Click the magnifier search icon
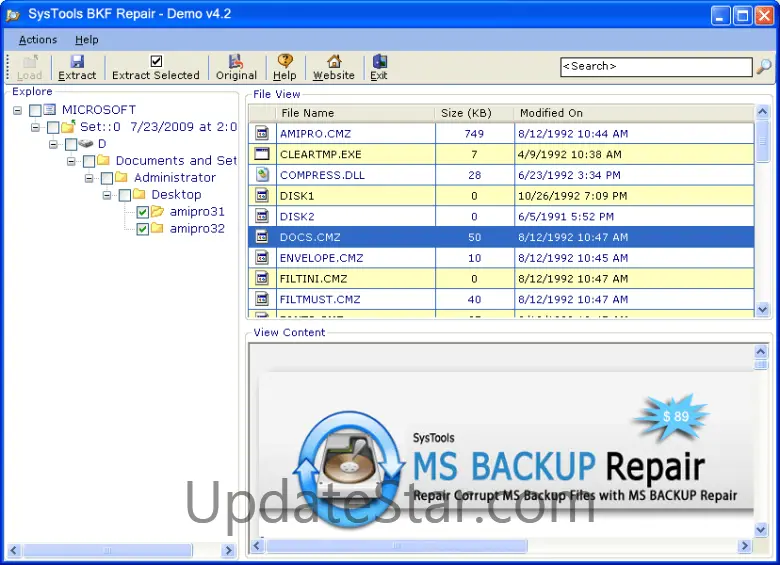780x565 pixels. (x=764, y=66)
